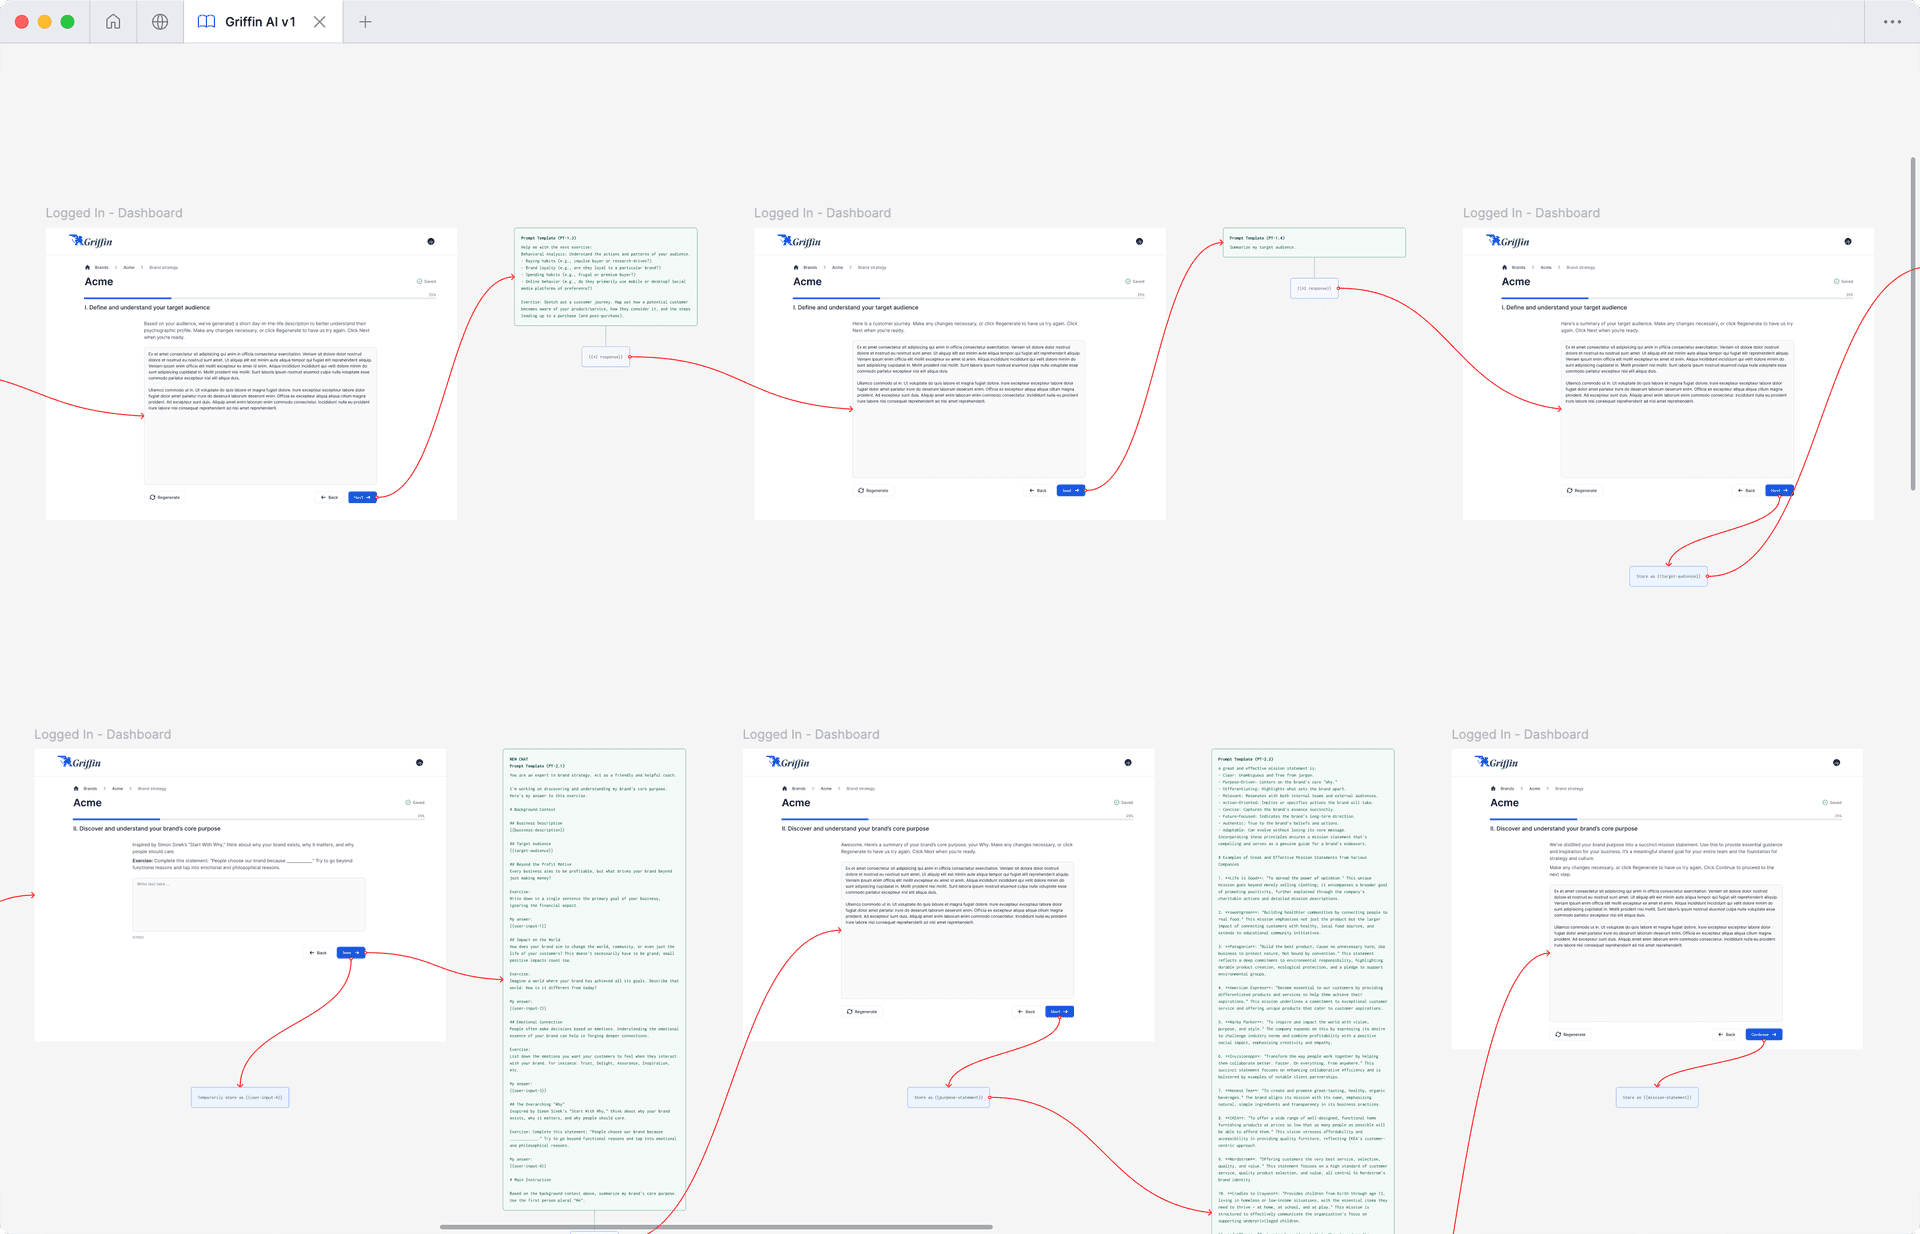Click Back in the audience summary frame
This screenshot has width=1920, height=1234.
(x=1747, y=490)
